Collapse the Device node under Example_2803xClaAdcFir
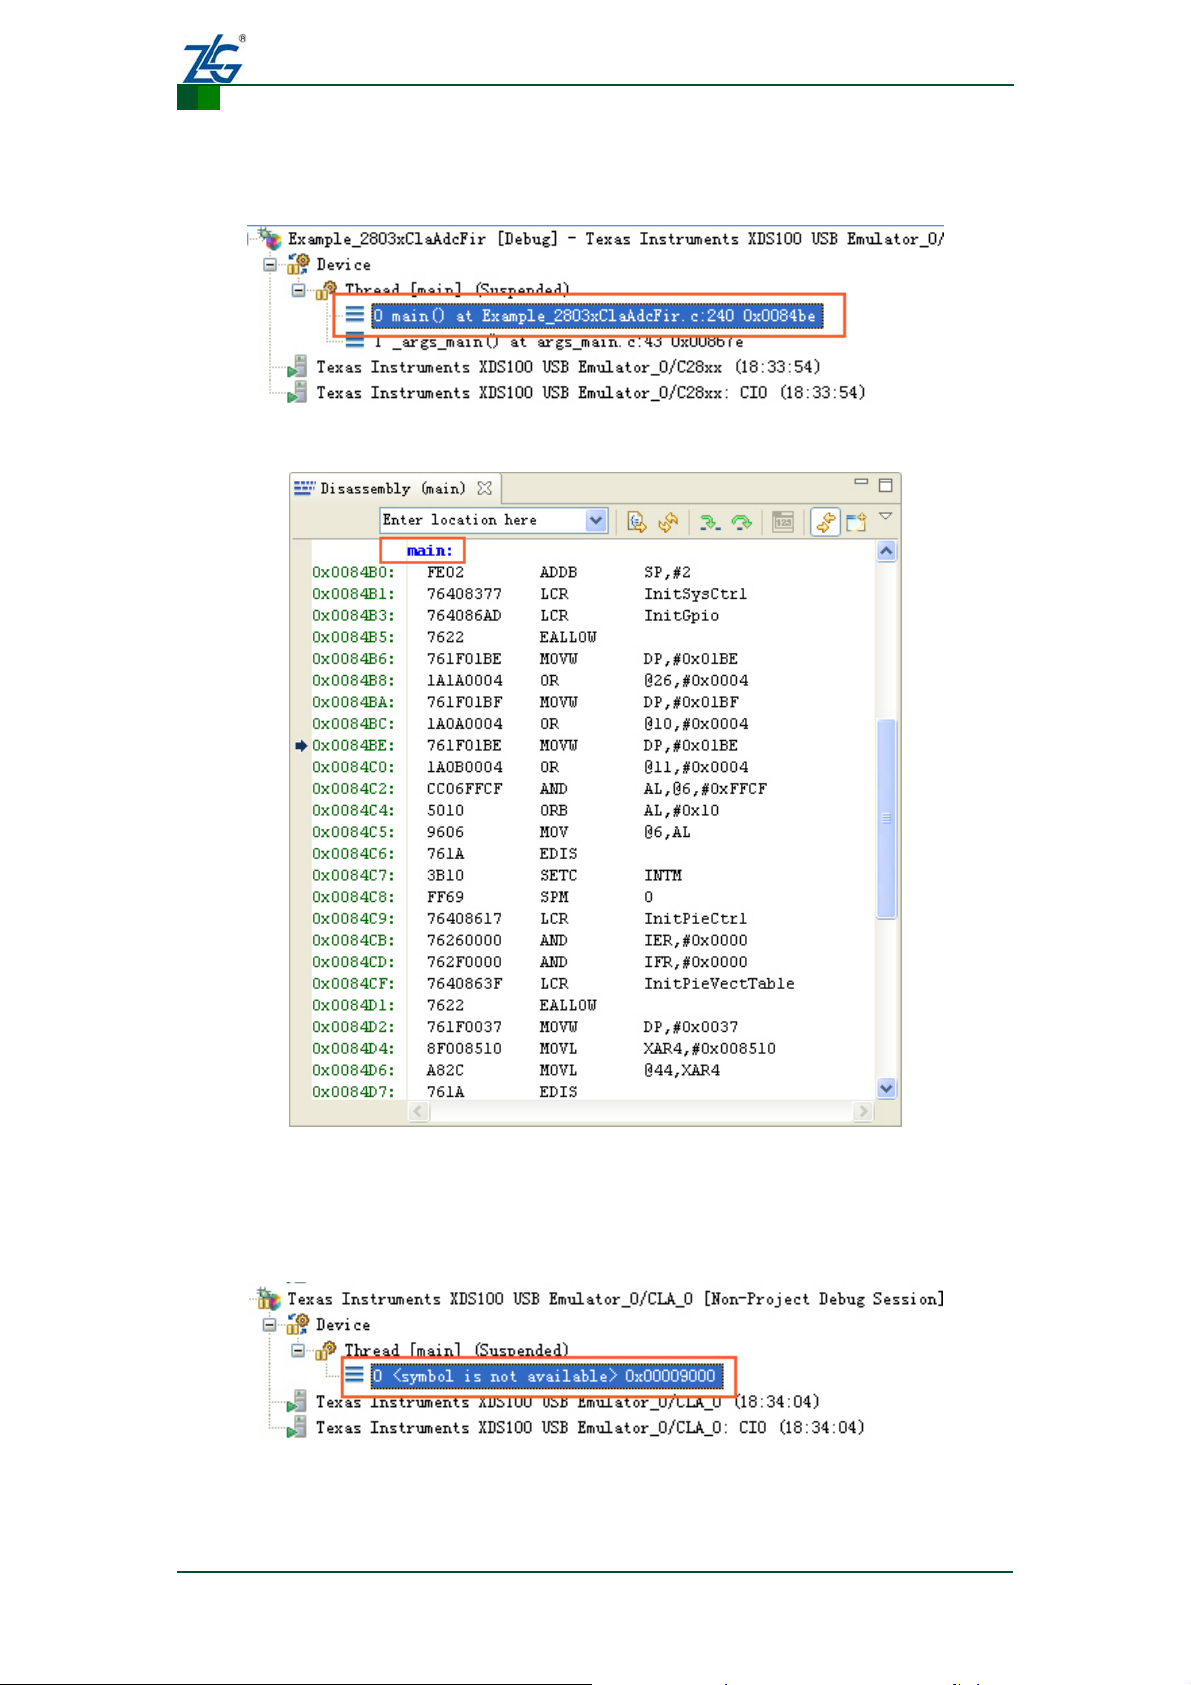Image resolution: width=1191 pixels, height=1685 pixels. click(270, 265)
